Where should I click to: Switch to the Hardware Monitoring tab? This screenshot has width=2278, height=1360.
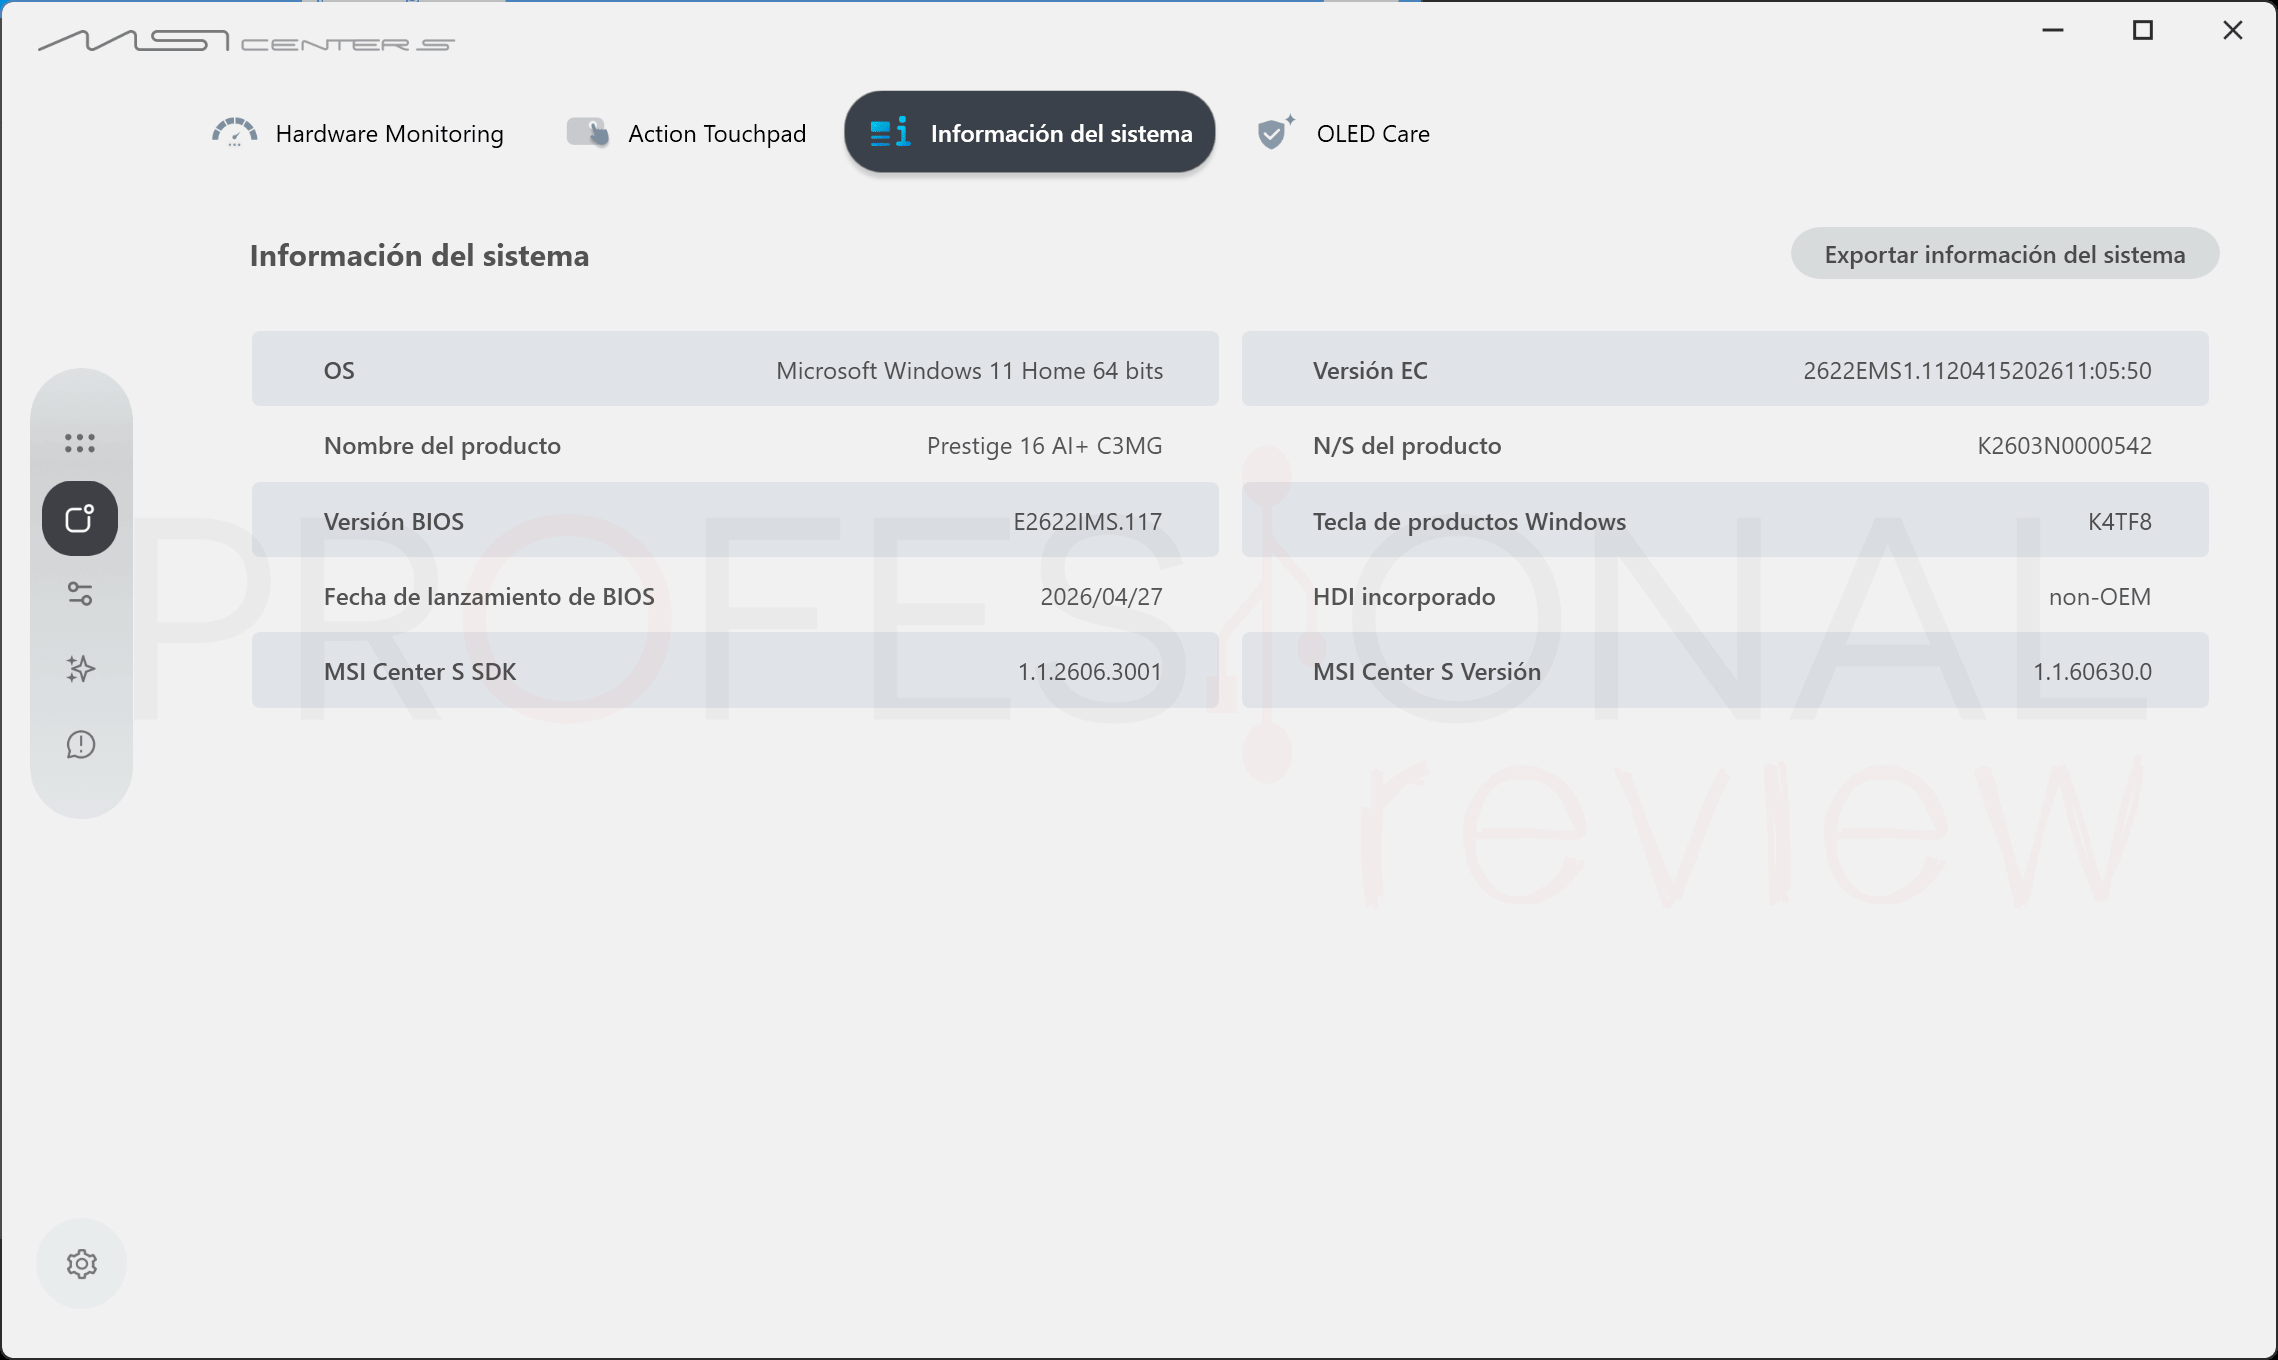point(358,133)
